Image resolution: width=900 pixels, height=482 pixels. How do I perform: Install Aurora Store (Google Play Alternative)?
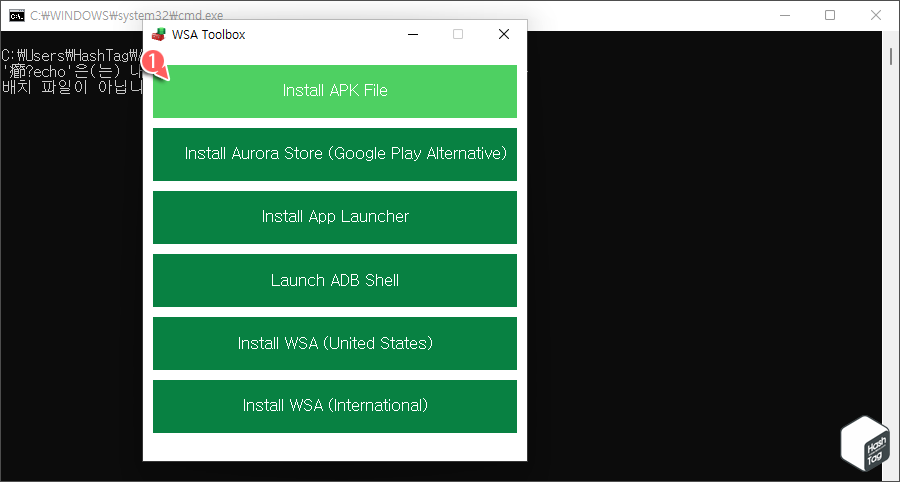[335, 154]
